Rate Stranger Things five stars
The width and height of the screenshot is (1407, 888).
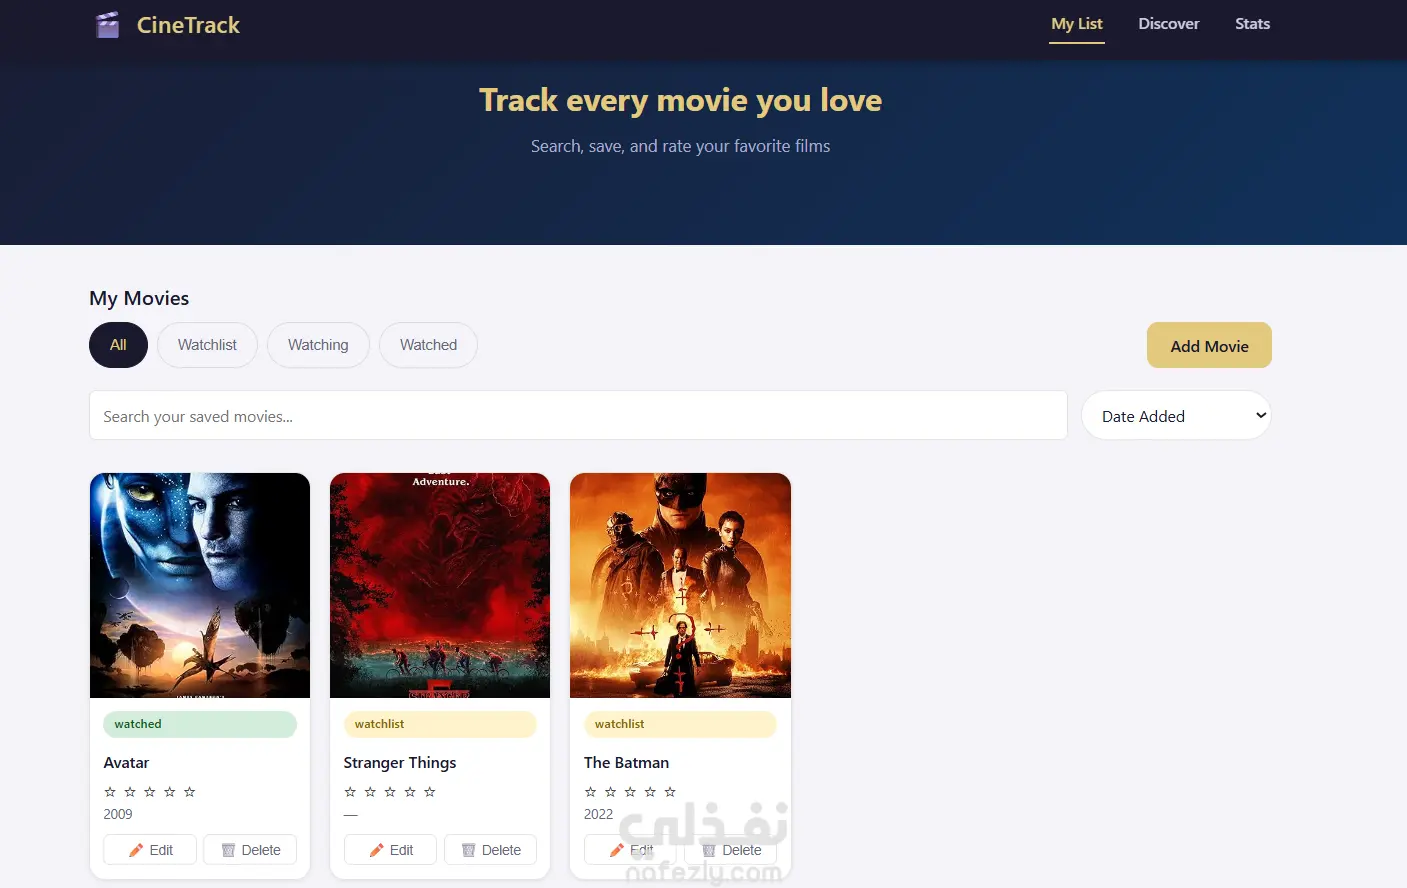430,792
